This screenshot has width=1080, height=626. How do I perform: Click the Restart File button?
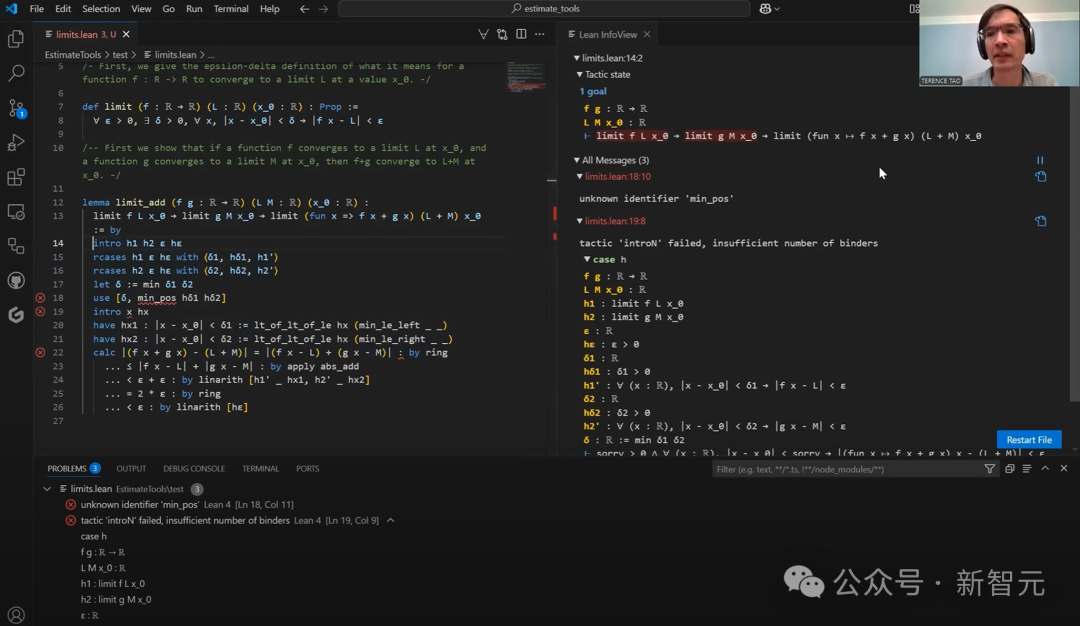point(1029,439)
